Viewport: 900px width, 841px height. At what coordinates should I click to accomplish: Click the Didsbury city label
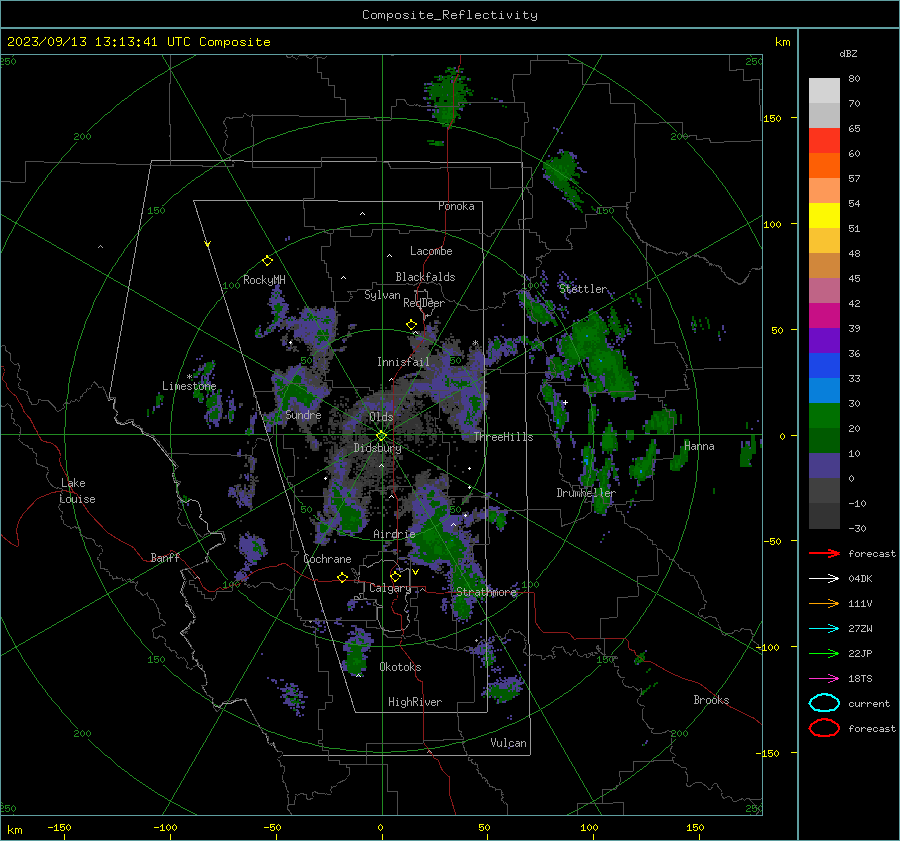(377, 448)
